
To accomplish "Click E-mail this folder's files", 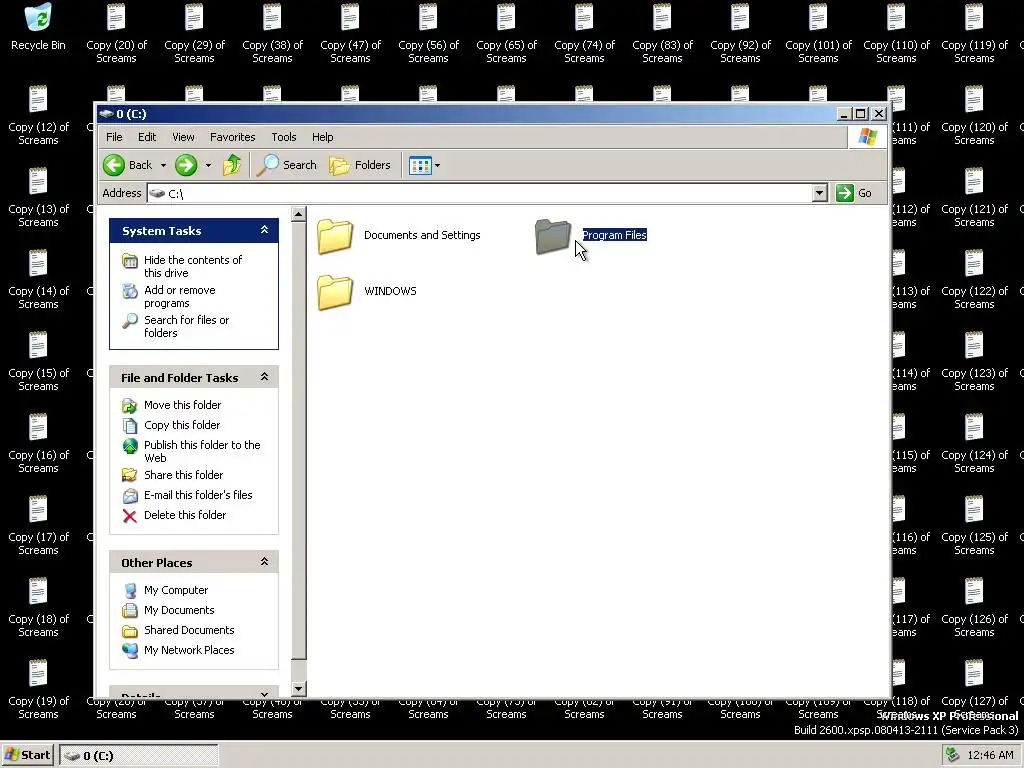I will point(198,495).
